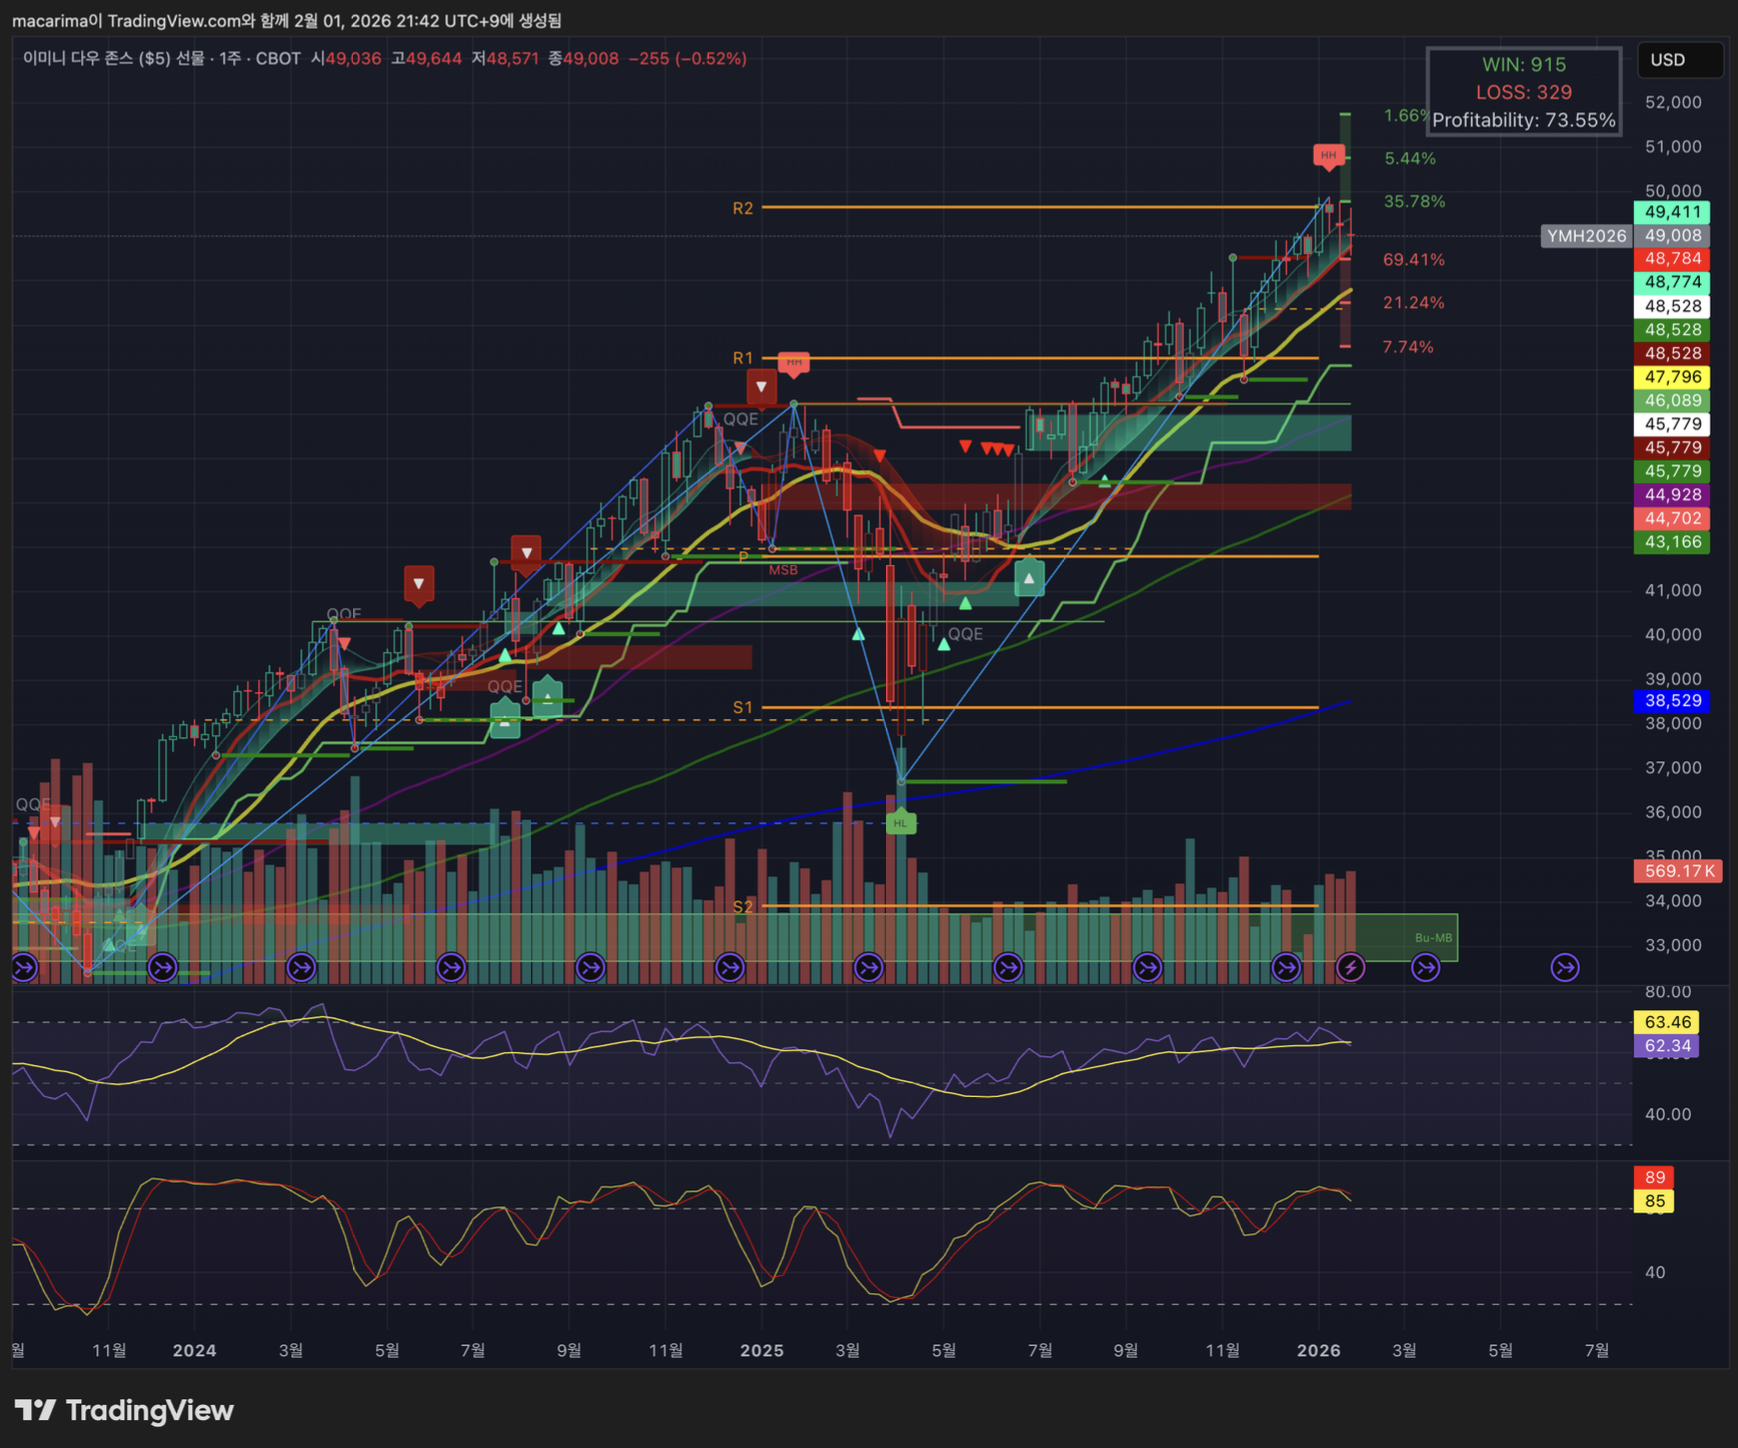1738x1448 pixels.
Task: Click the 569.17K volume label
Action: tap(1679, 871)
